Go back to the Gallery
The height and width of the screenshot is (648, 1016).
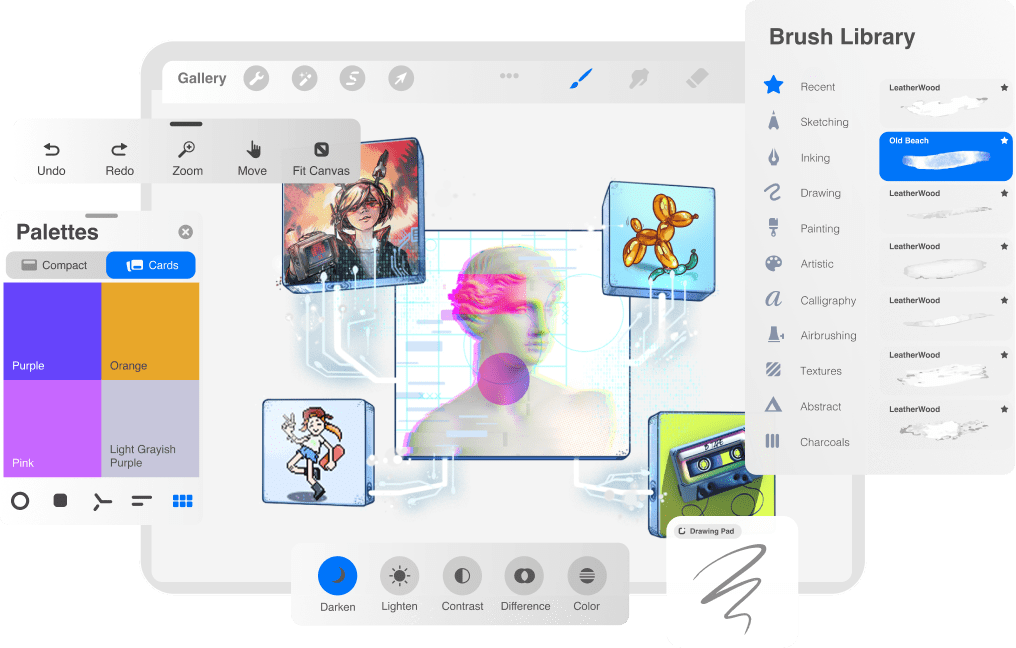(202, 78)
